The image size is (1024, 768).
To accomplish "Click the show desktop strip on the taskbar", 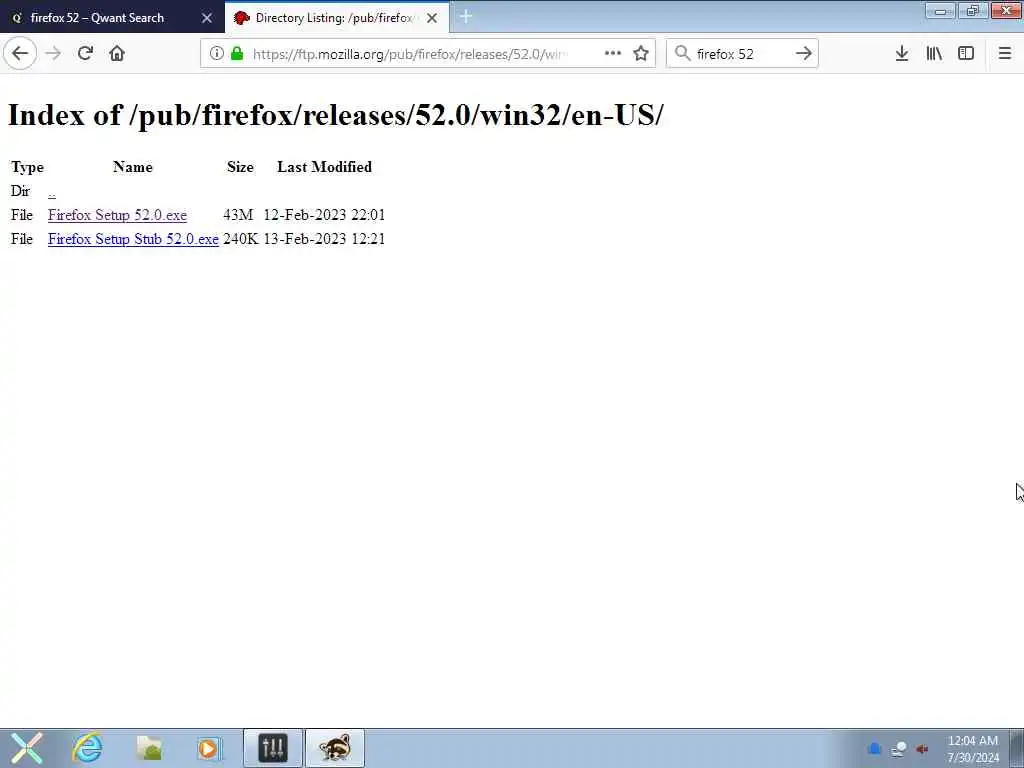I will click(1017, 748).
